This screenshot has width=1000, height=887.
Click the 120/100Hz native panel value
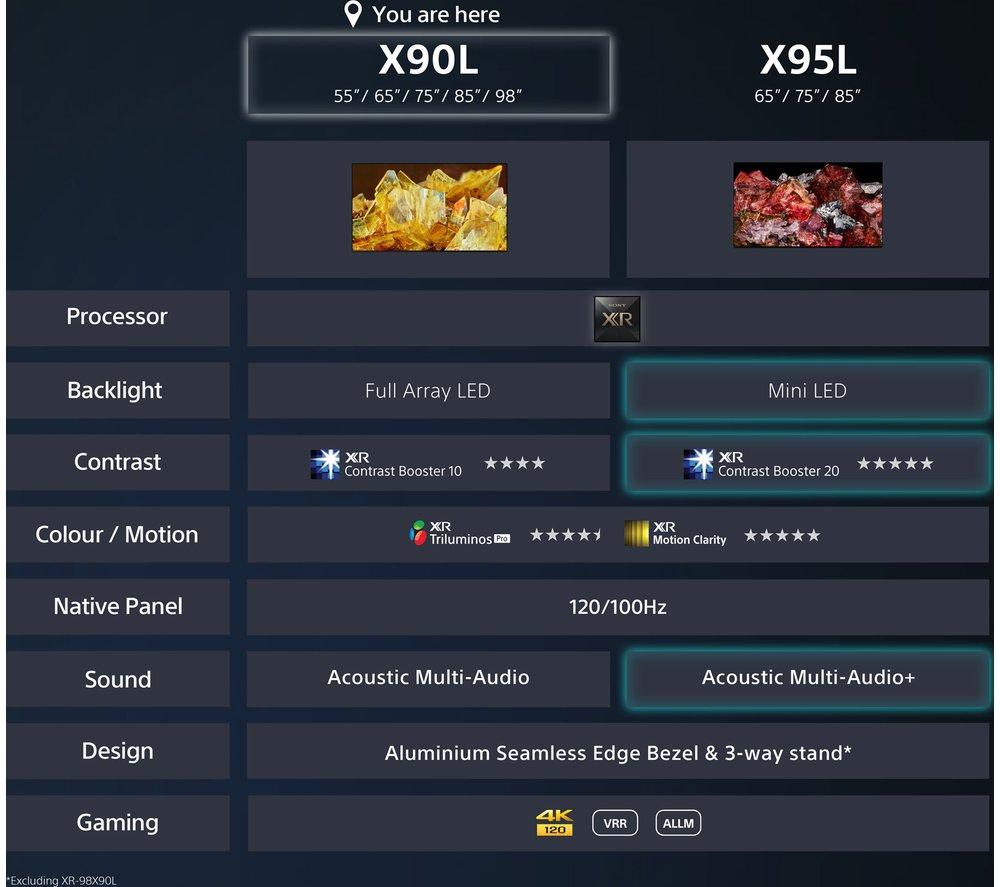(617, 606)
